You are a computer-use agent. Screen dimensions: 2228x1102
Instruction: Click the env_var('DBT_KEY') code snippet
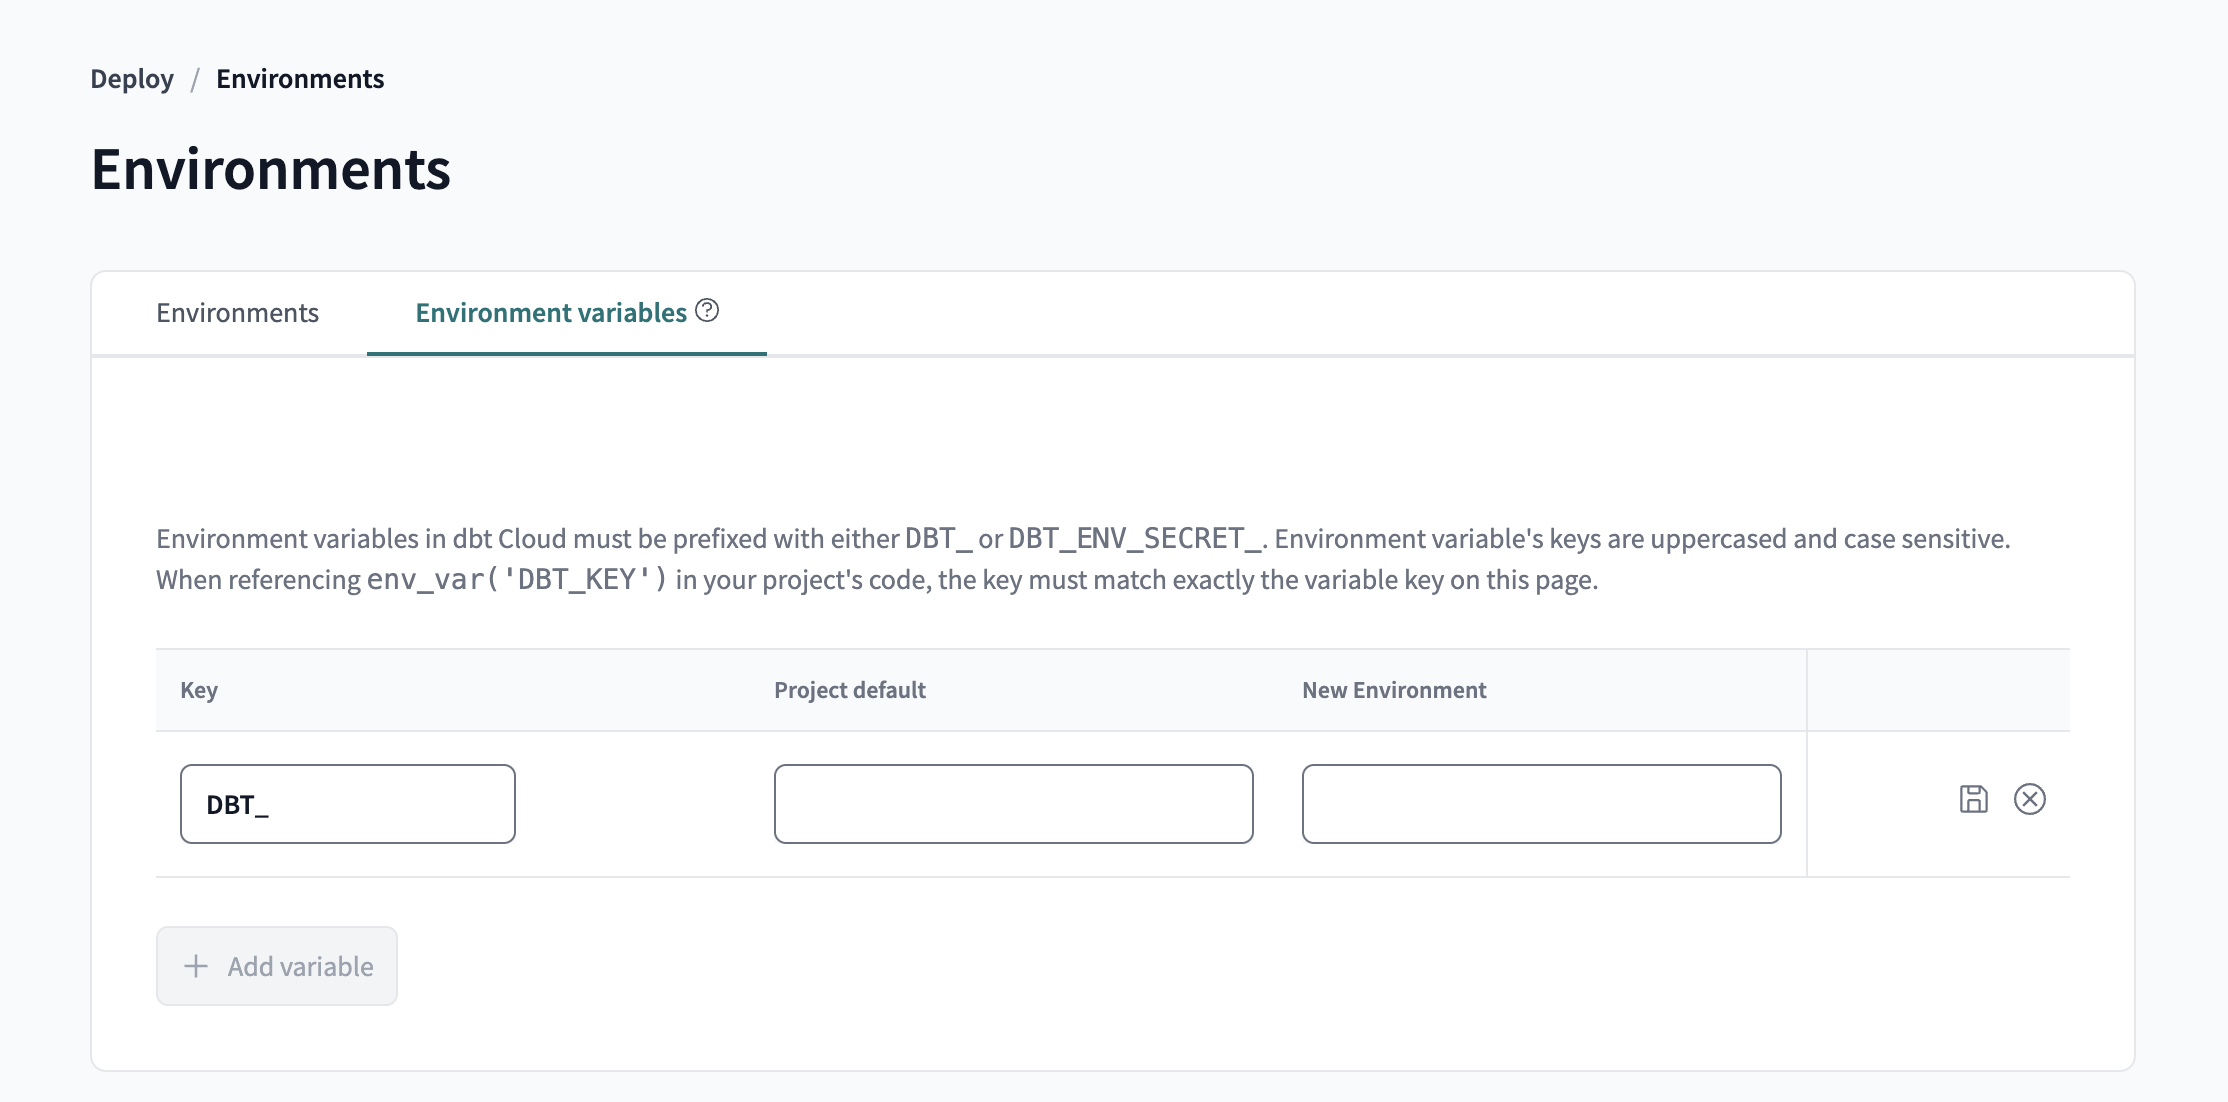(x=517, y=580)
